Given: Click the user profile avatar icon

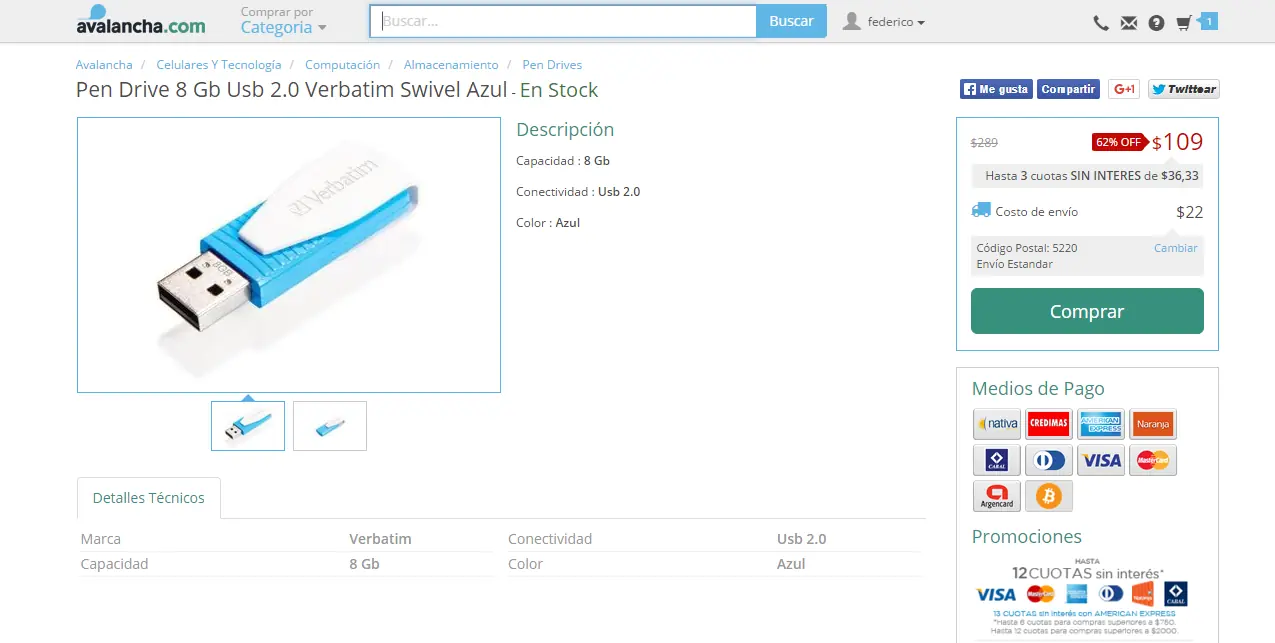Looking at the screenshot, I should pyautogui.click(x=852, y=21).
